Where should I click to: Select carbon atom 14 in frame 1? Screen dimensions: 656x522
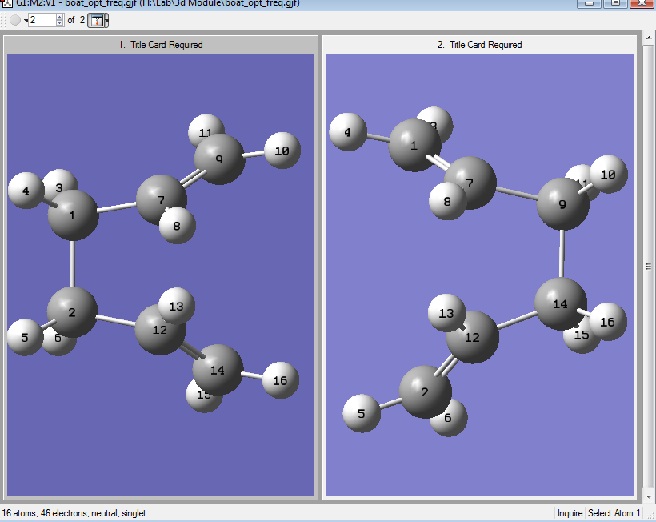217,370
